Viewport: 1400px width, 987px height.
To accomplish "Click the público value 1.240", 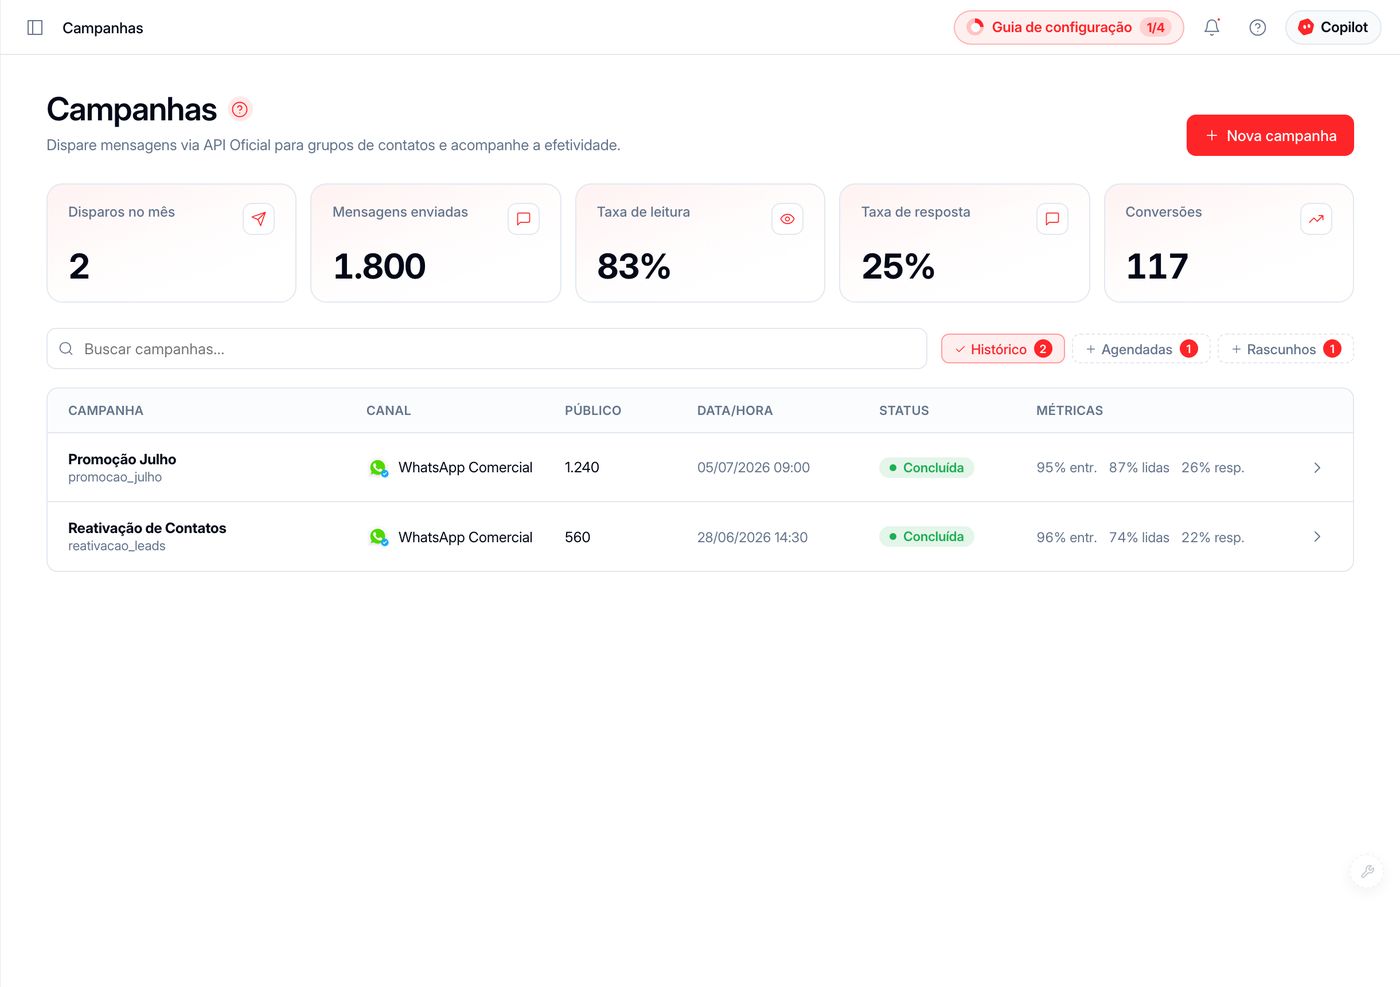I will click(582, 468).
